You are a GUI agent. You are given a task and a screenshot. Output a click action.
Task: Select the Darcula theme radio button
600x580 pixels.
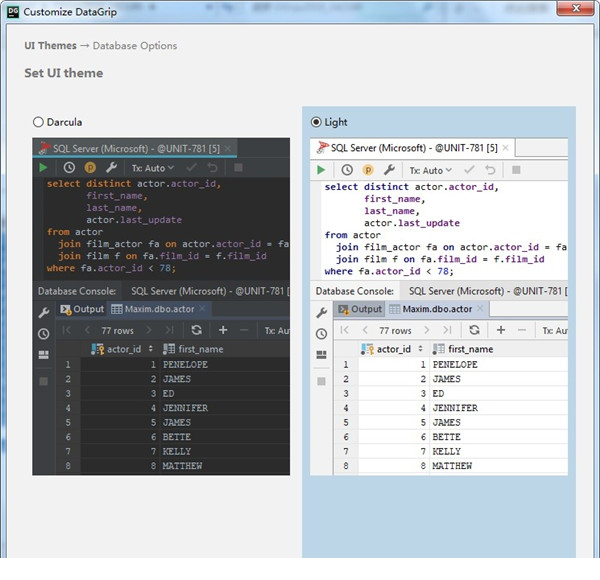38,122
